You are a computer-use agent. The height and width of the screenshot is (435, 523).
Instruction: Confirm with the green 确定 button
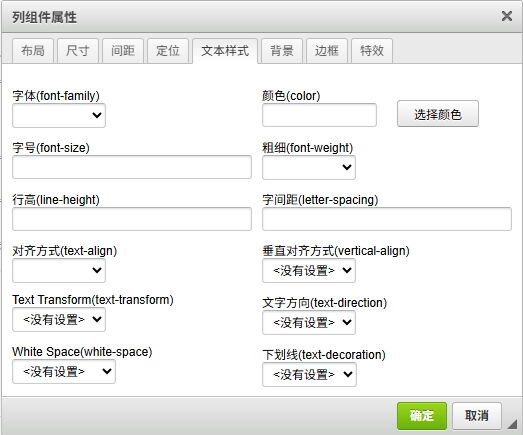pos(422,416)
